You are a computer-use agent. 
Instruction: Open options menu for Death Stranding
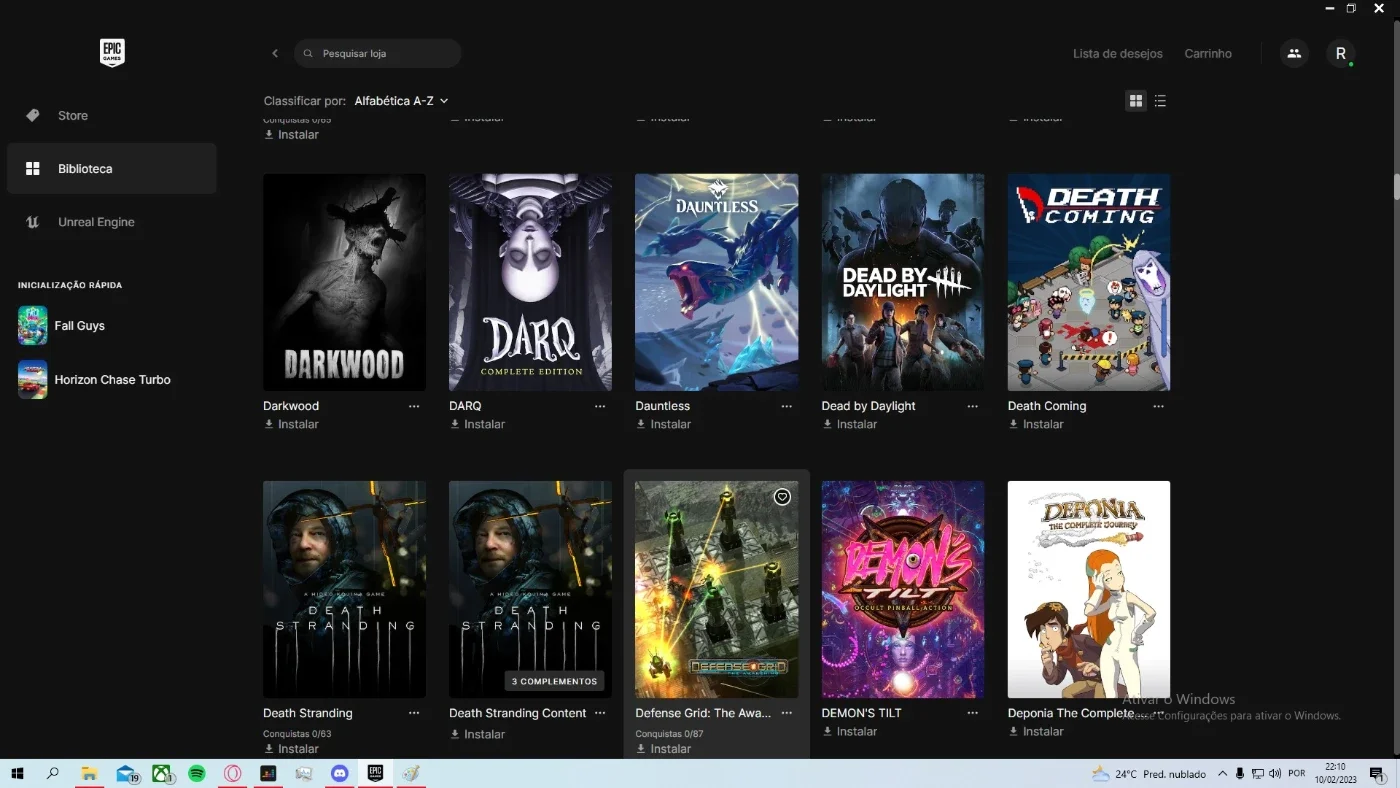[414, 713]
